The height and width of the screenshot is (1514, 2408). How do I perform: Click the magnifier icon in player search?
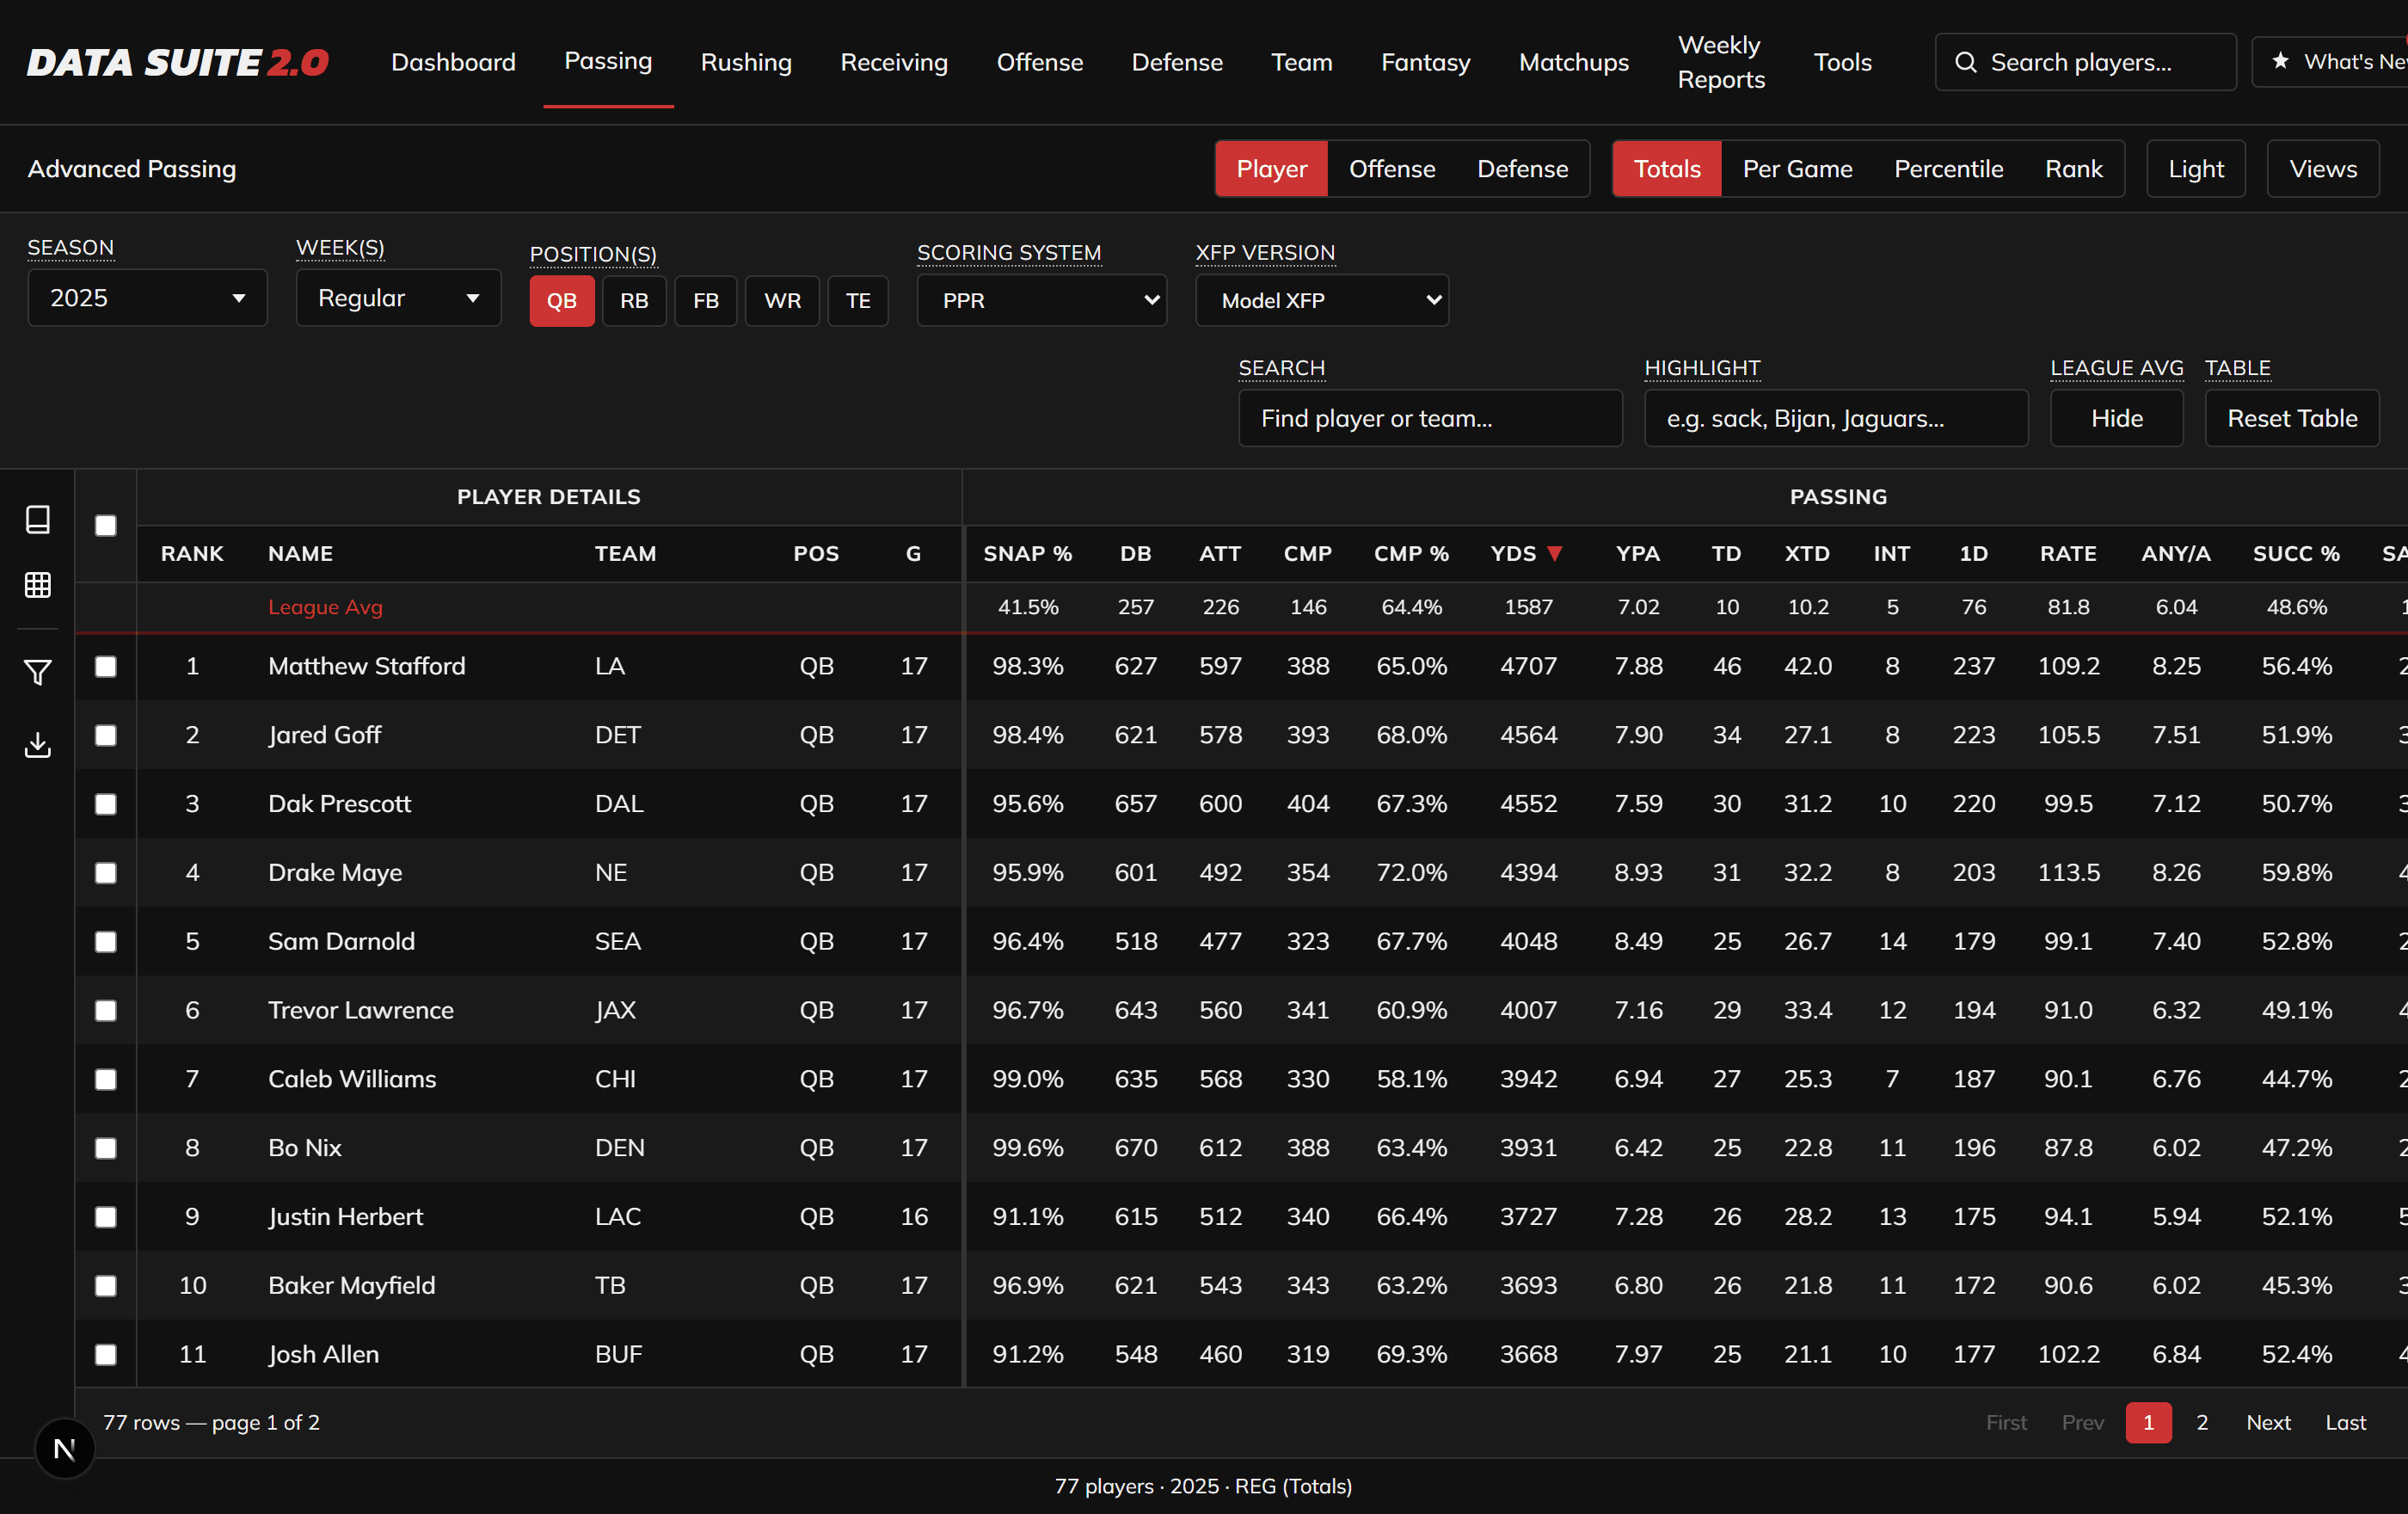pos(1965,62)
